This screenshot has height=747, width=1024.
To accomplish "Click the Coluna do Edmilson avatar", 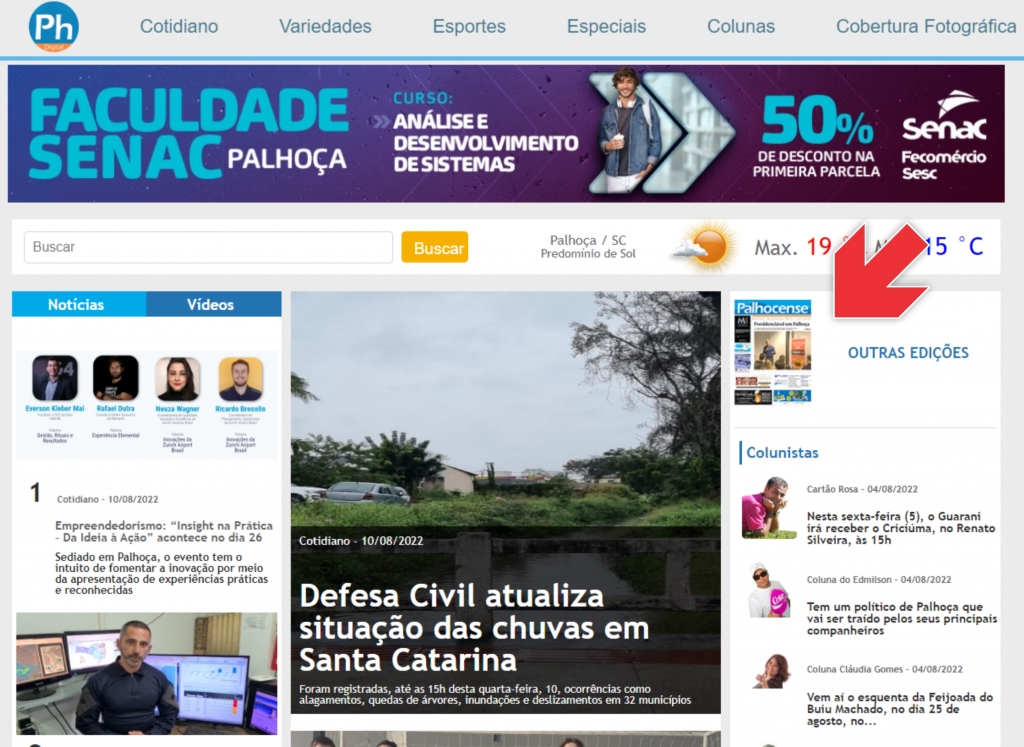I will (x=769, y=590).
